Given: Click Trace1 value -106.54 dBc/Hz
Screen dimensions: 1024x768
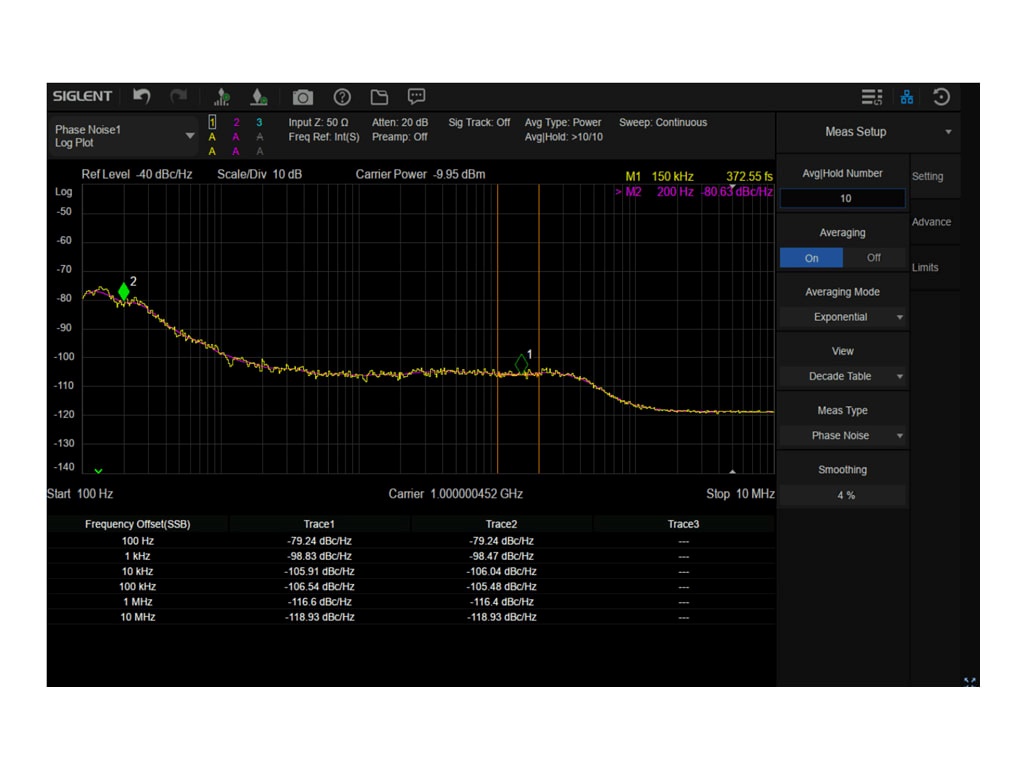Looking at the screenshot, I should tap(319, 586).
